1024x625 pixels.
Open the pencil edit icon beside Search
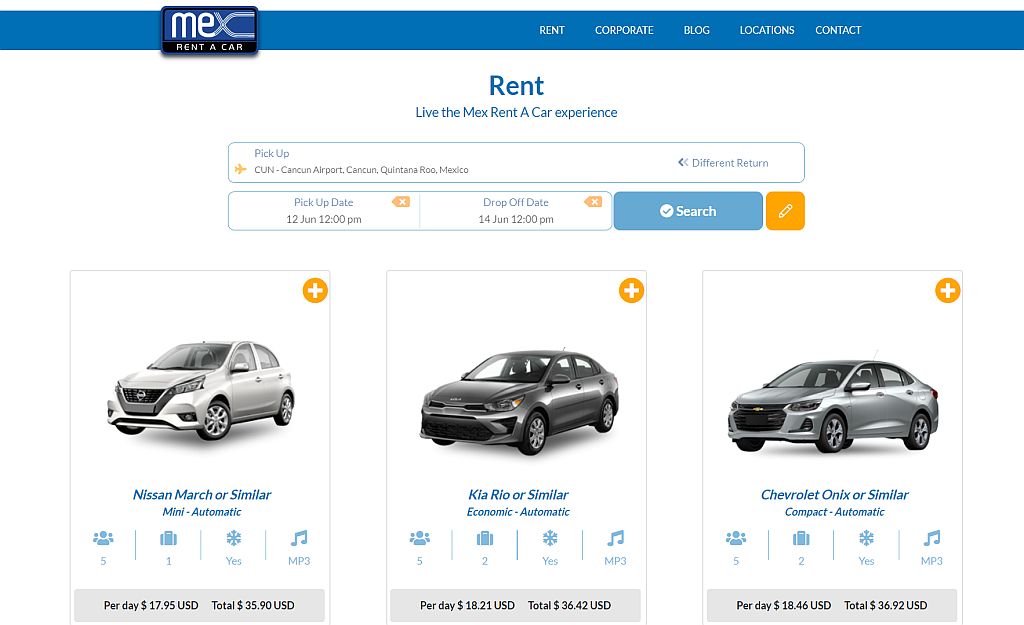(784, 211)
